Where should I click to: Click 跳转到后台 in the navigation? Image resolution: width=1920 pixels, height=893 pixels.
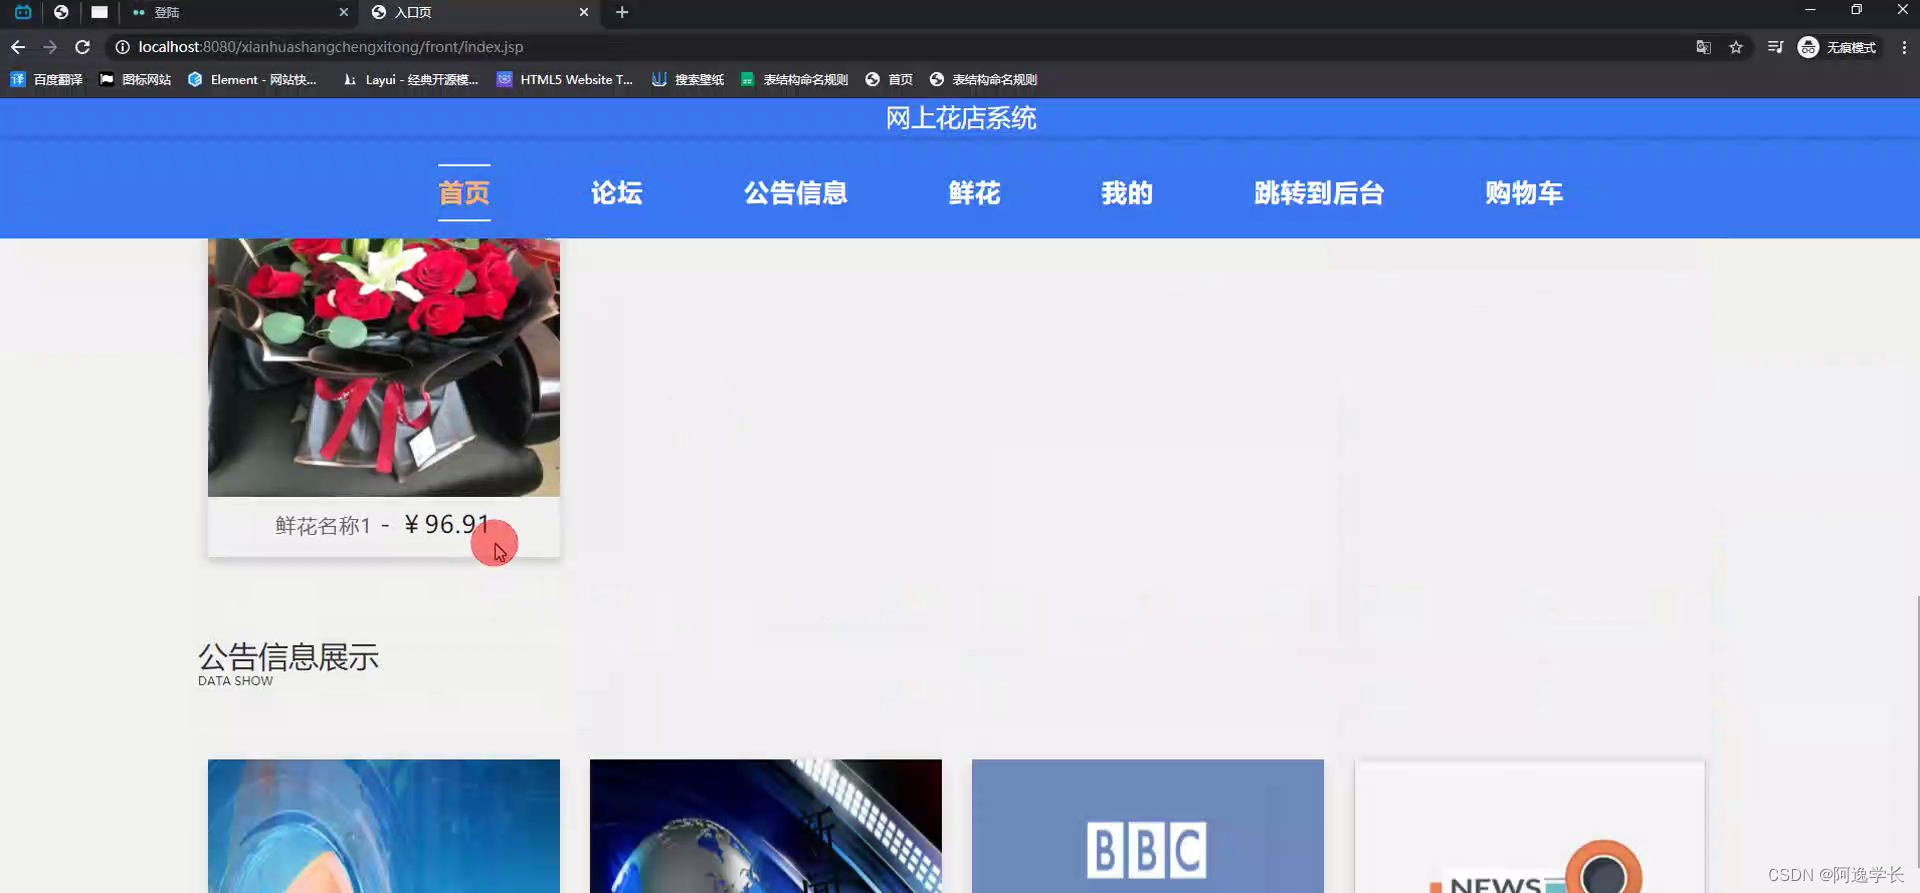(x=1319, y=193)
